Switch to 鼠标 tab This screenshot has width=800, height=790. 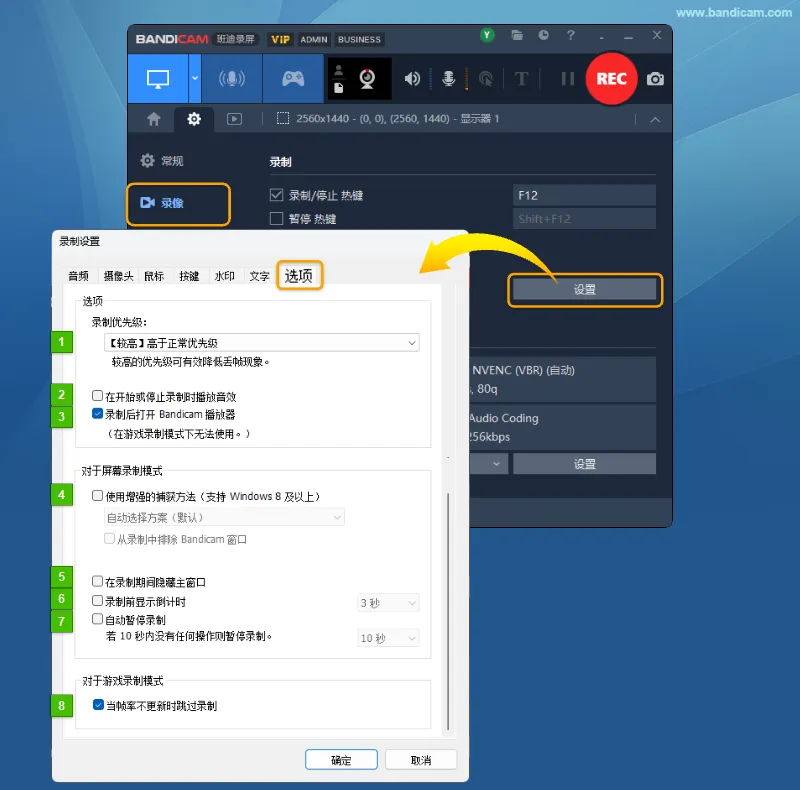pyautogui.click(x=154, y=276)
